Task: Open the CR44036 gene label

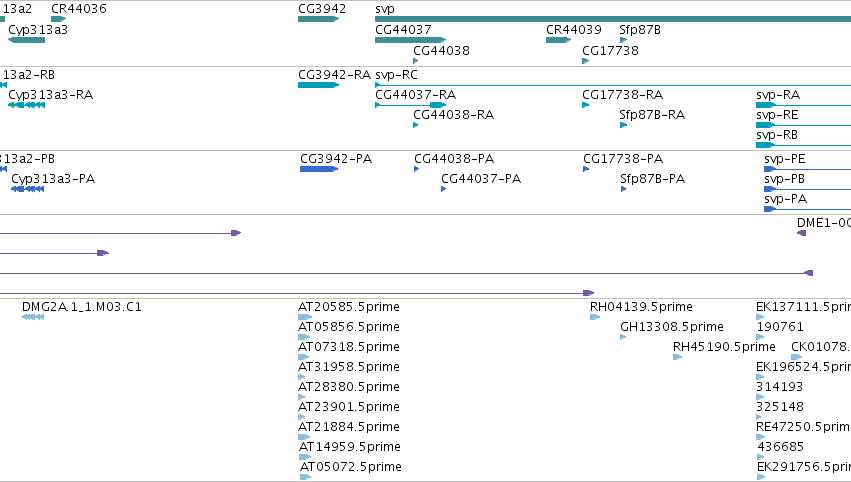Action: tap(79, 9)
